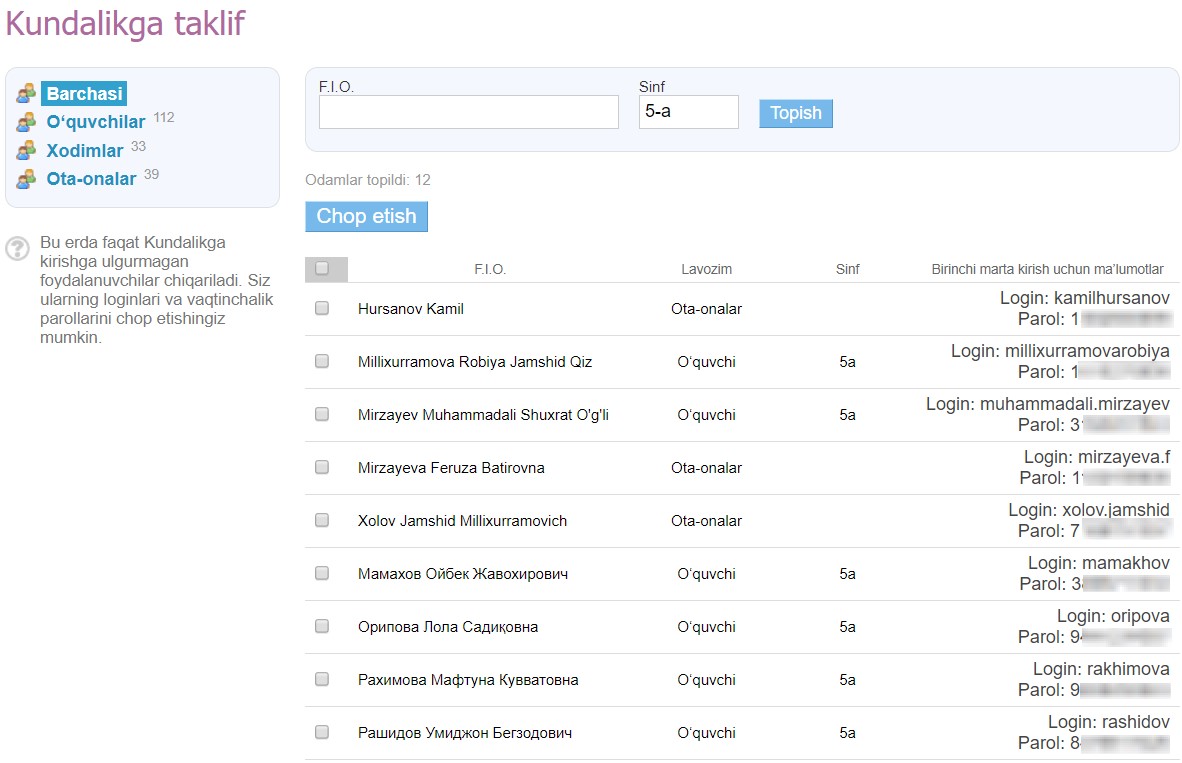Image resolution: width=1182 pixels, height=763 pixels.
Task: Click the people icon next to Barchasi
Action: click(26, 93)
